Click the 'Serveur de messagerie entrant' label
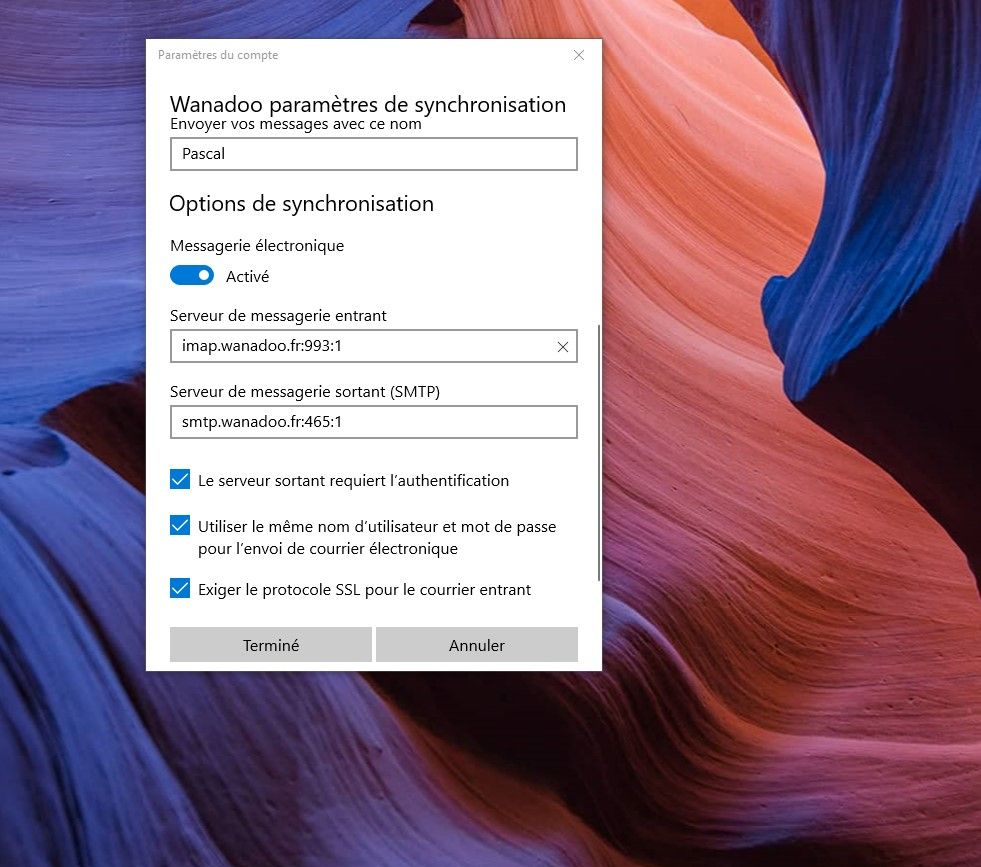The image size is (981, 867). pos(278,315)
